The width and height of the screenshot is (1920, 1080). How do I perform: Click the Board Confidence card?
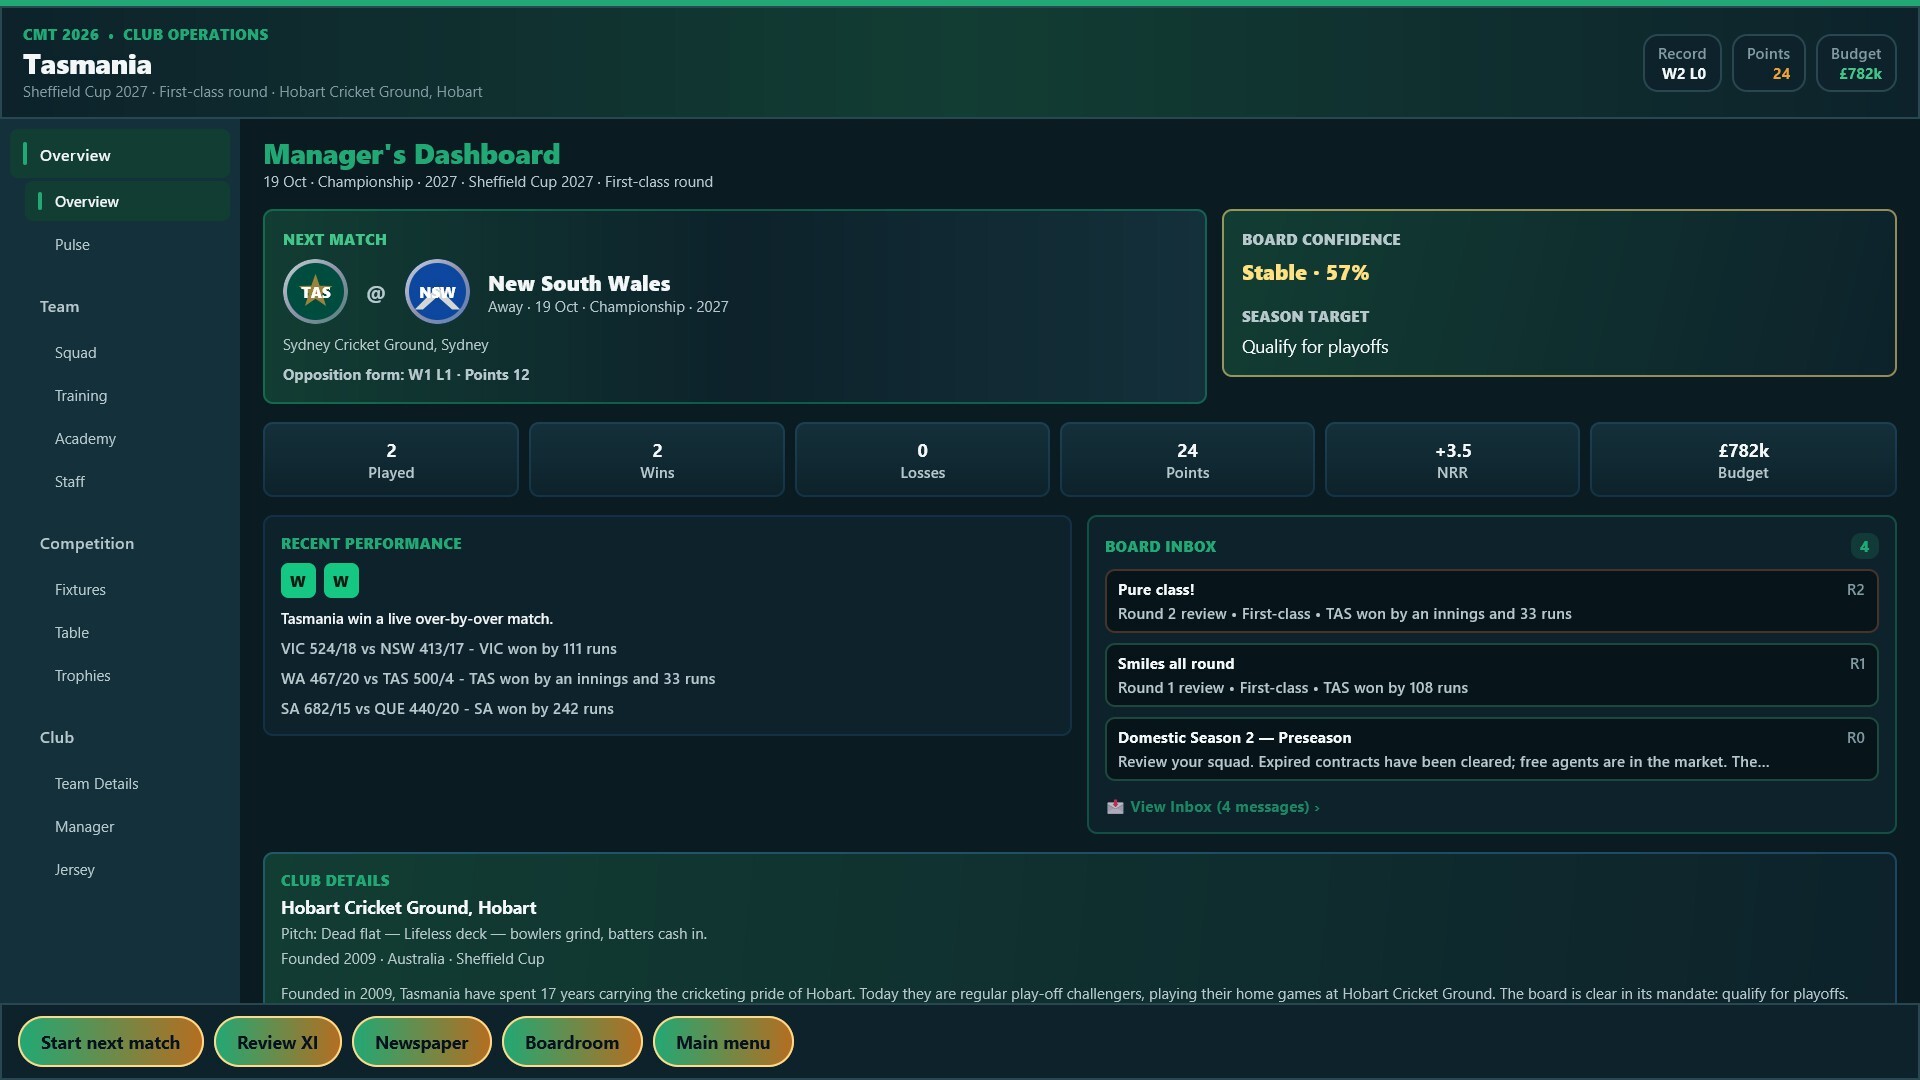pos(1559,293)
